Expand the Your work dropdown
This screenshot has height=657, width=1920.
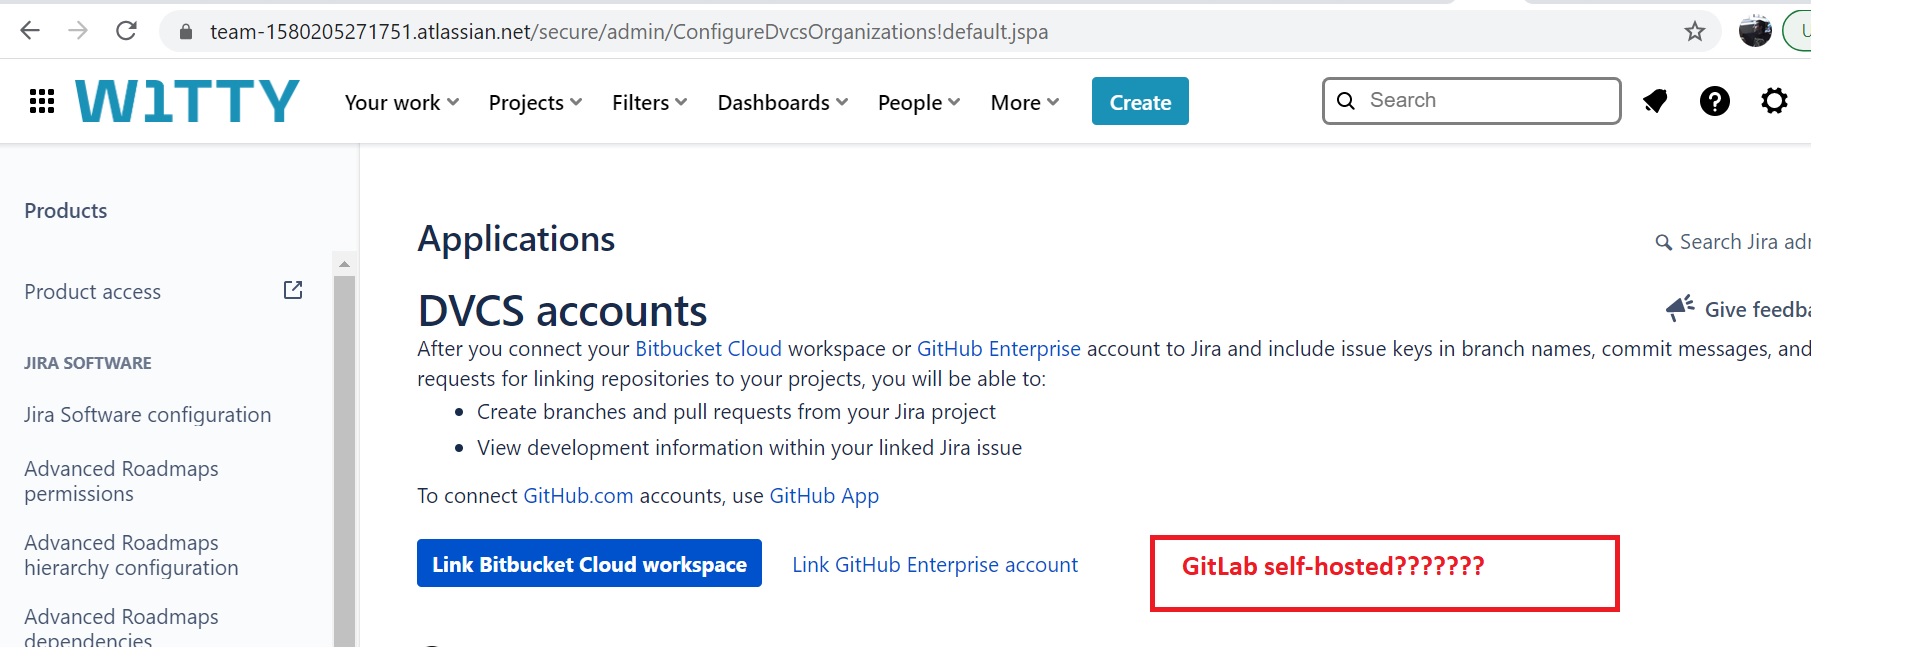401,102
